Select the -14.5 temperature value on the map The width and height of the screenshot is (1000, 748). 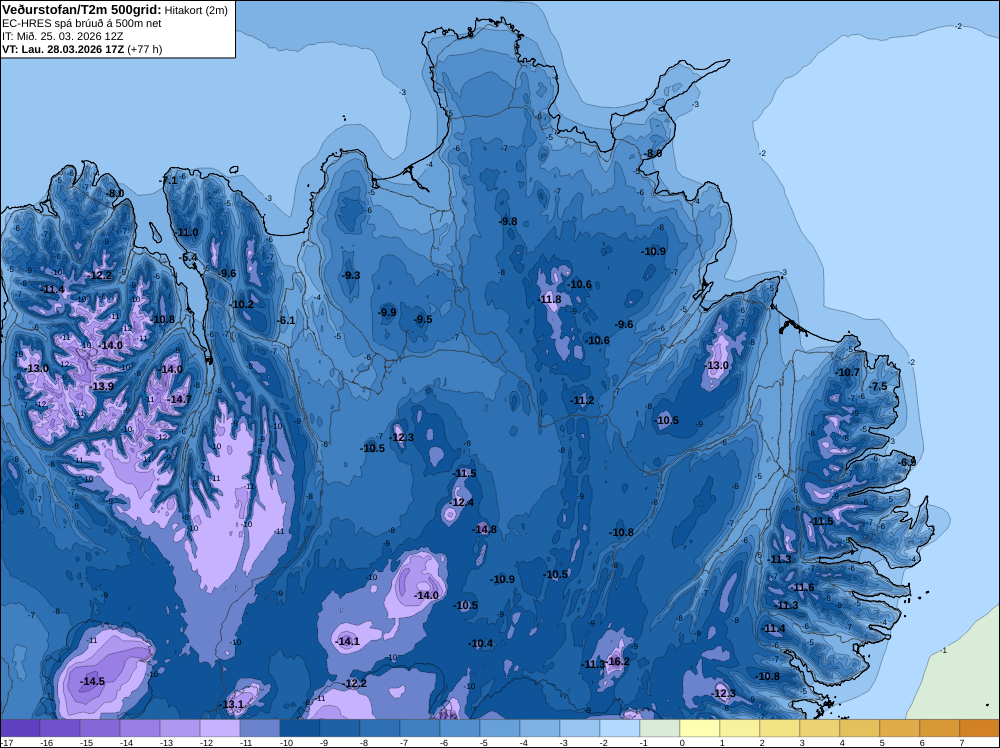92,681
